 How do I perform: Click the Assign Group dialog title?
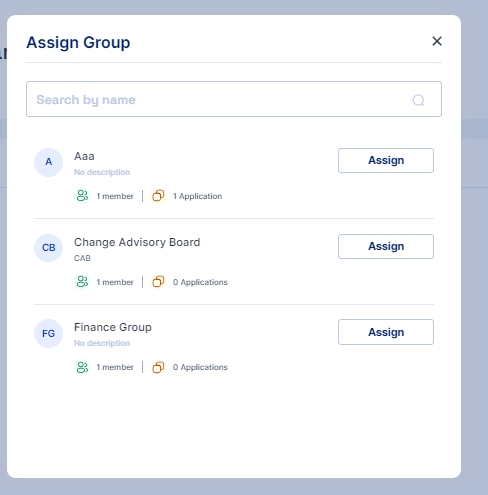pyautogui.click(x=78, y=43)
